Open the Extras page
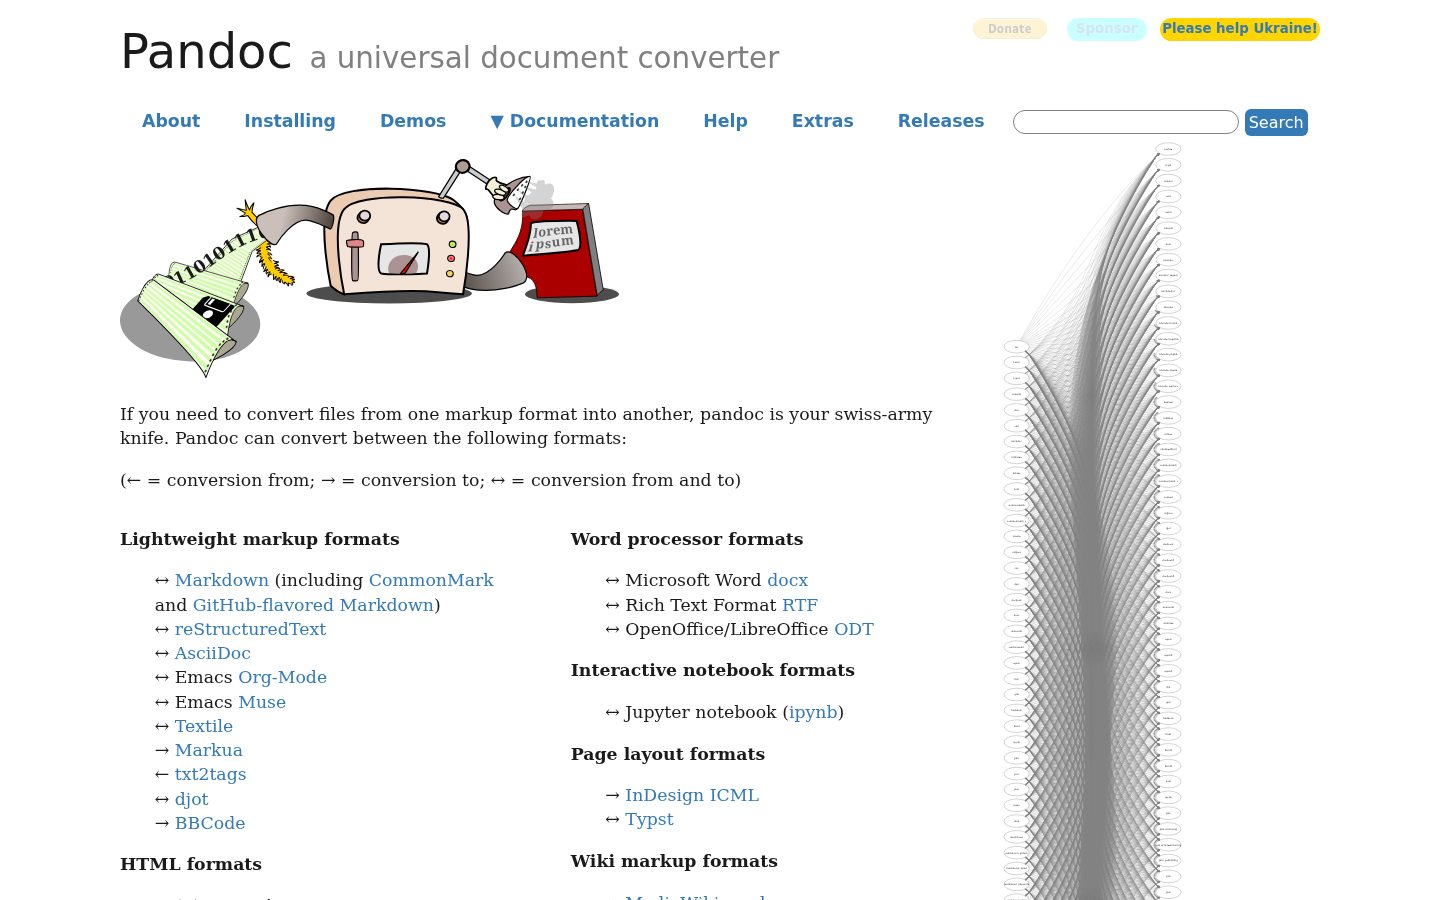This screenshot has width=1440, height=900. (823, 121)
